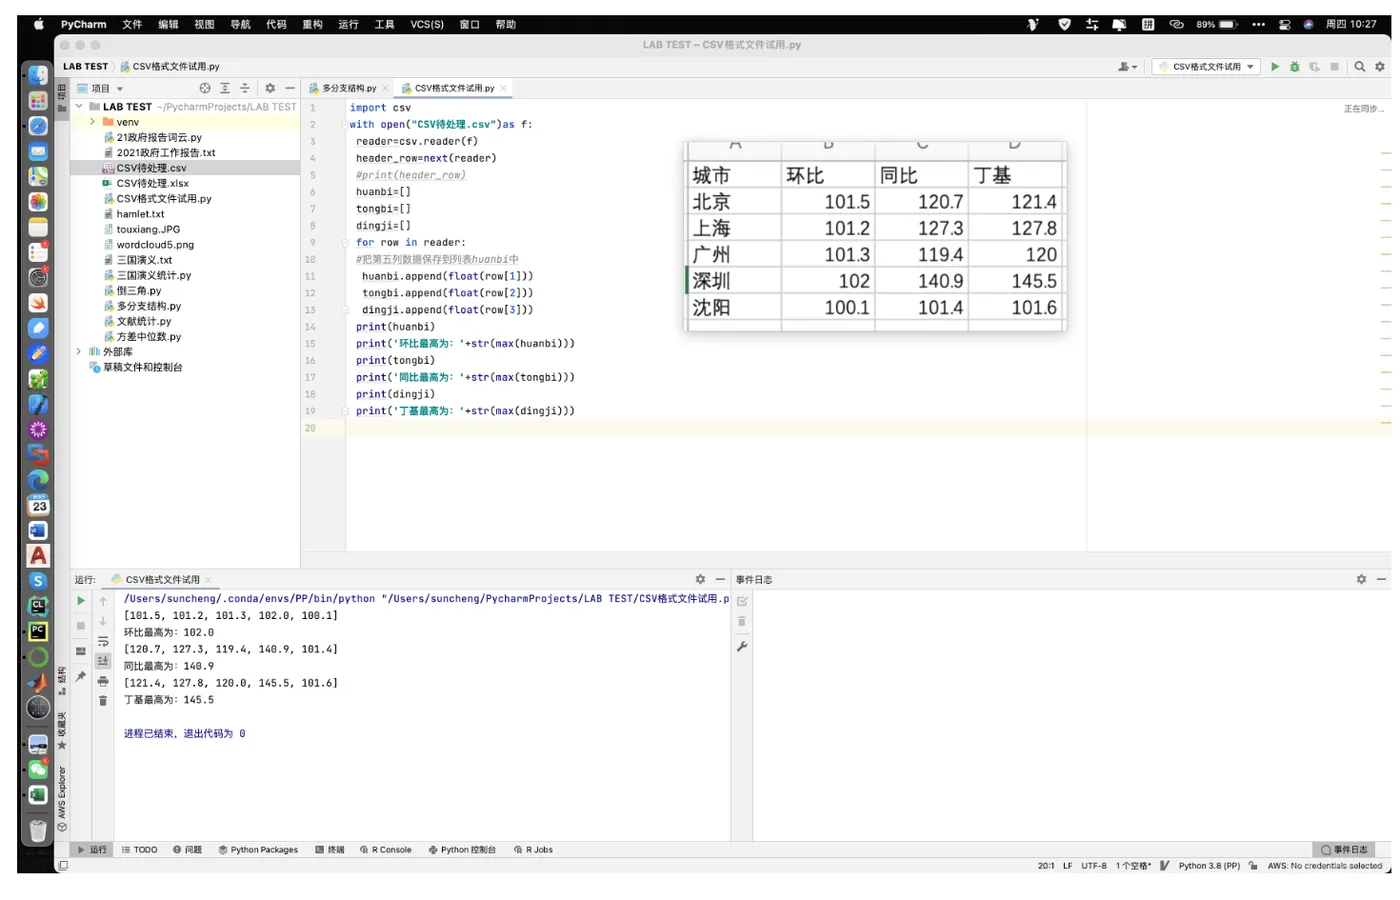The image size is (1400, 900).
Task: Open Search Everywhere via the magnifier icon
Action: 1359,67
